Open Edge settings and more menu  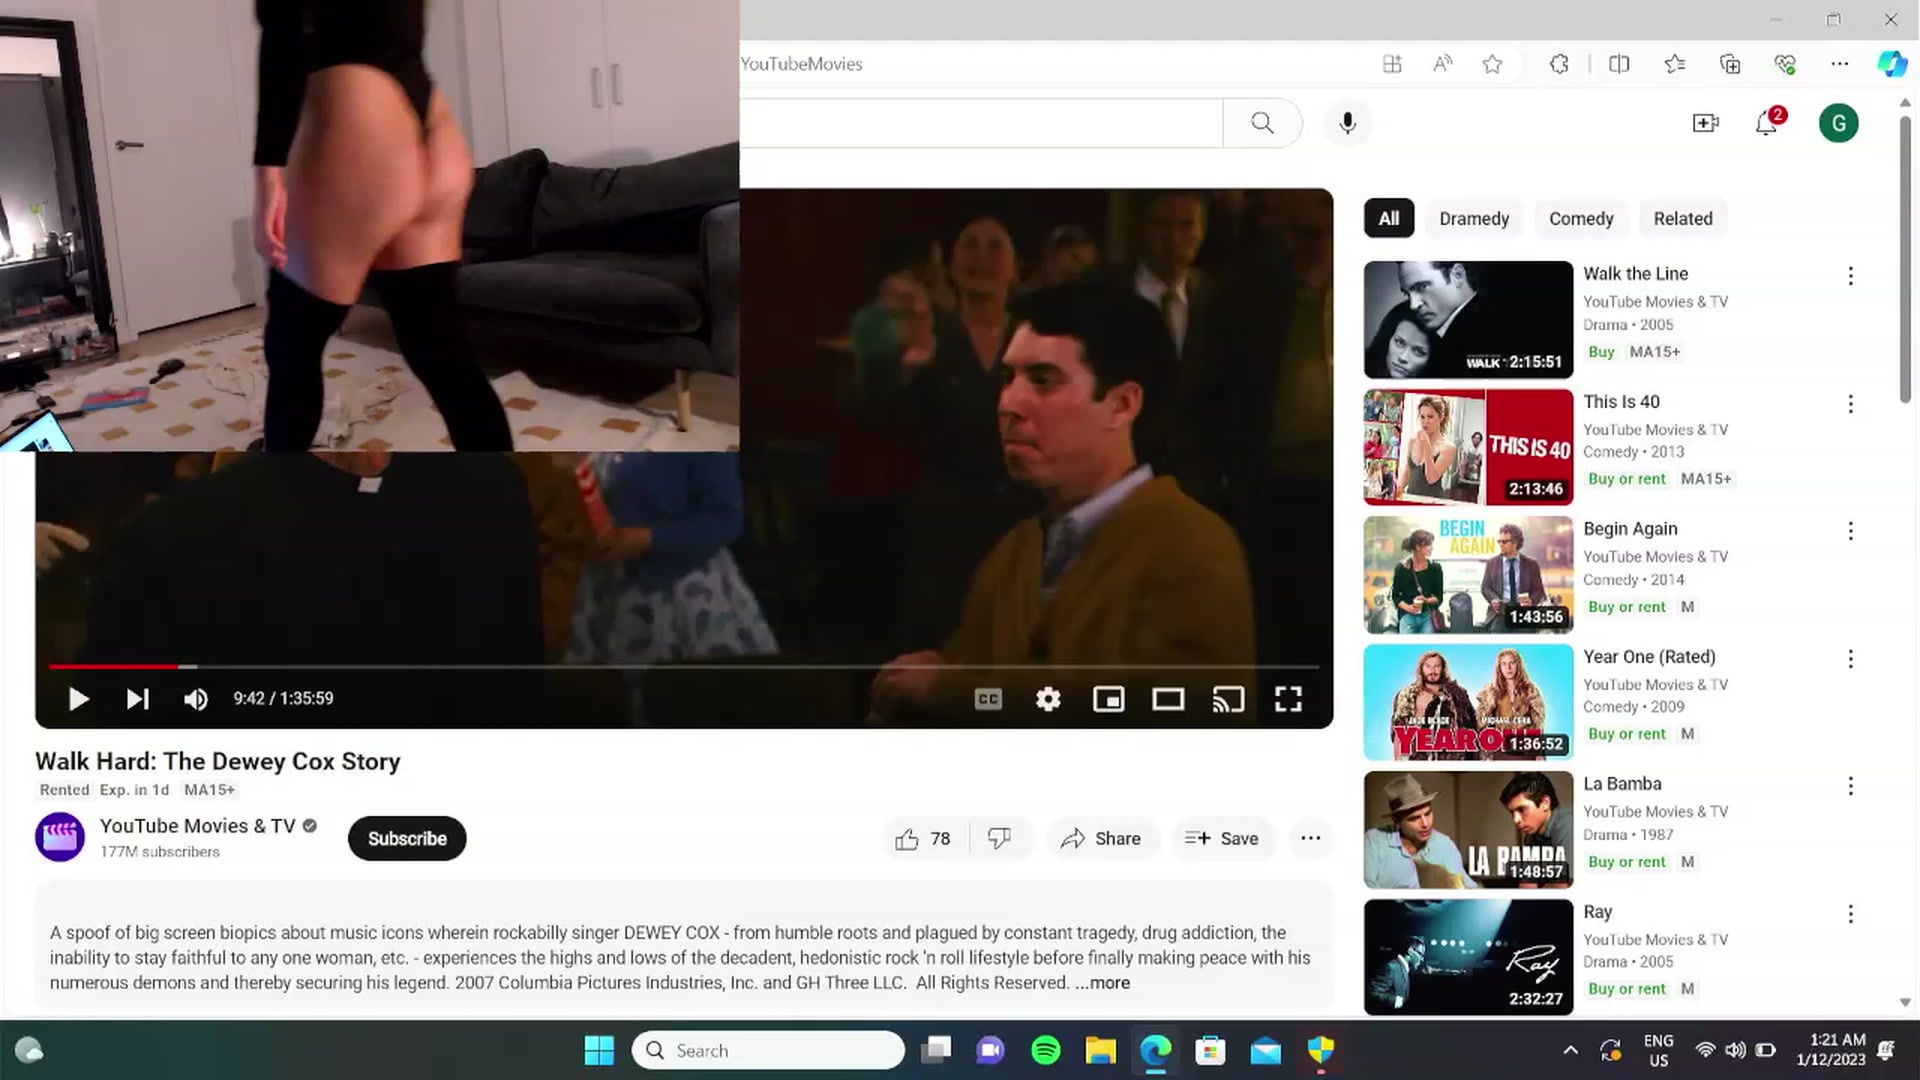click(1839, 64)
